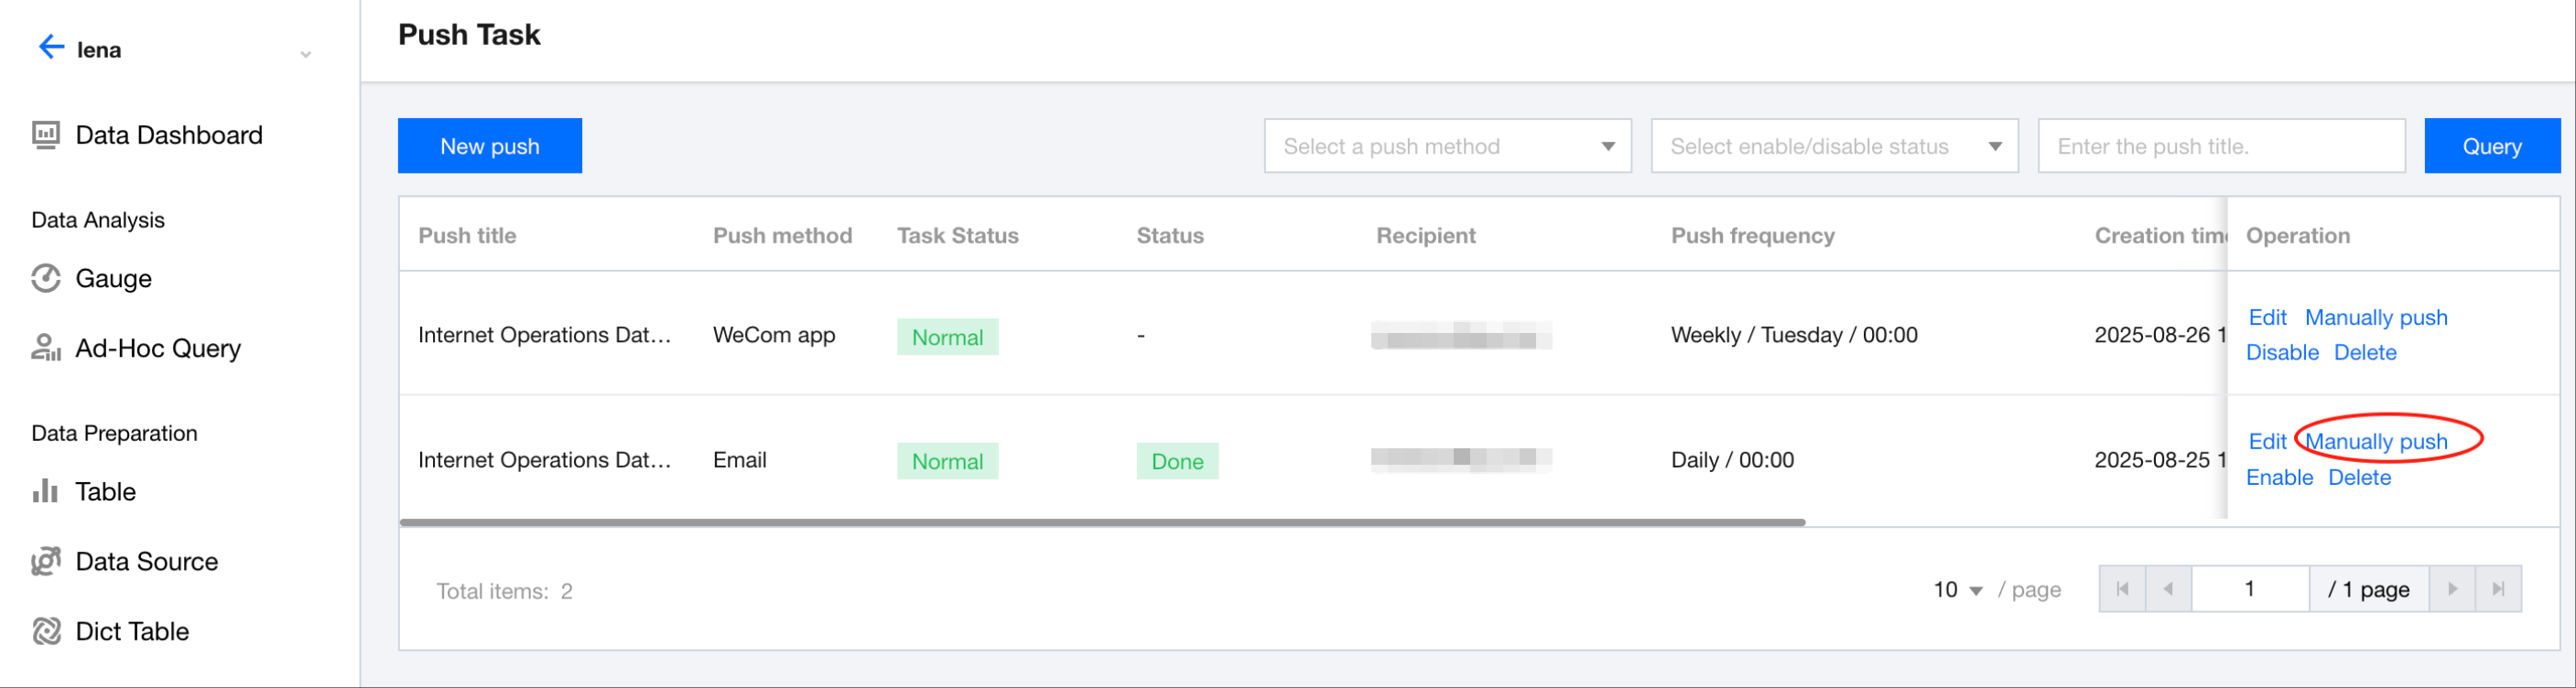Go to the previous page arrow
2576x688 pixels.
pyautogui.click(x=2168, y=589)
